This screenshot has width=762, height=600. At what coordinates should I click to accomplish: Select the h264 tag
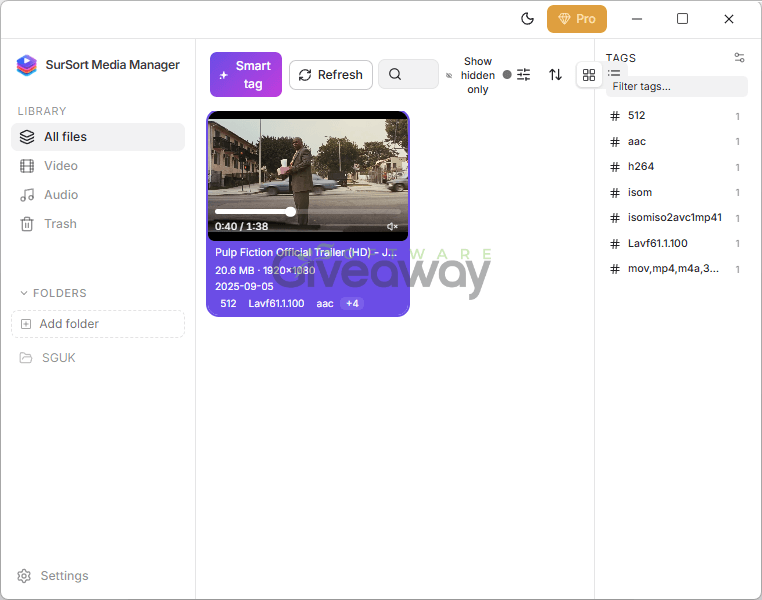point(676,167)
